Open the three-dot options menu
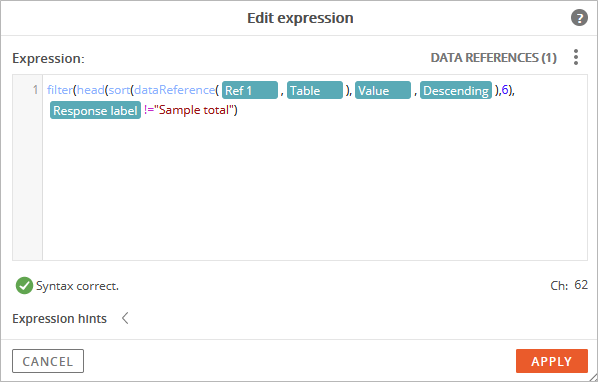The width and height of the screenshot is (598, 382). pos(576,57)
